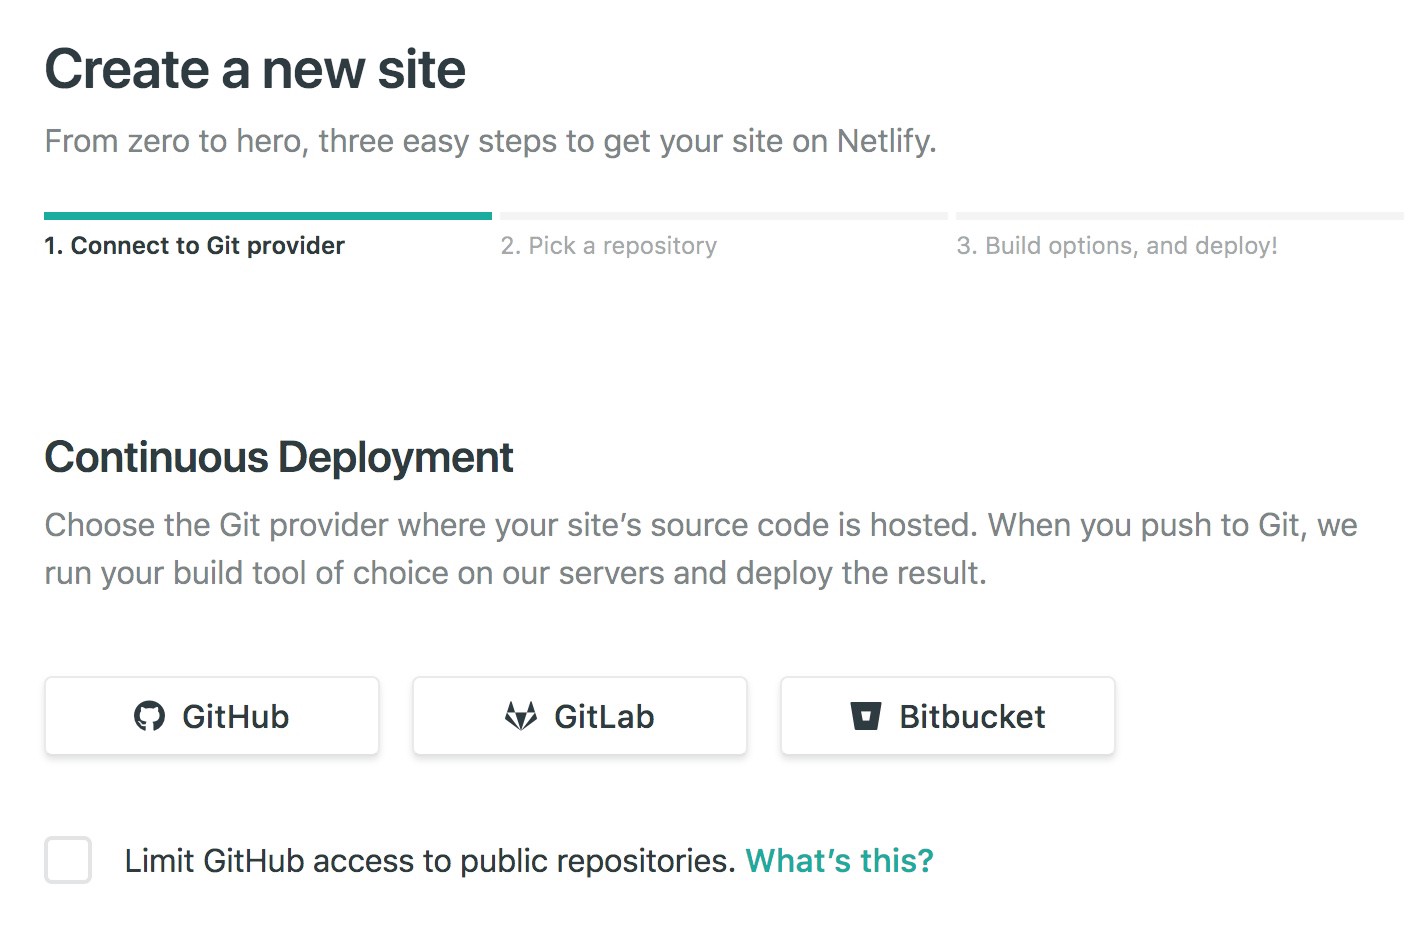Screen dimensions: 1408x952
Task: Go to step 2 Pick a repository
Action: 608,246
